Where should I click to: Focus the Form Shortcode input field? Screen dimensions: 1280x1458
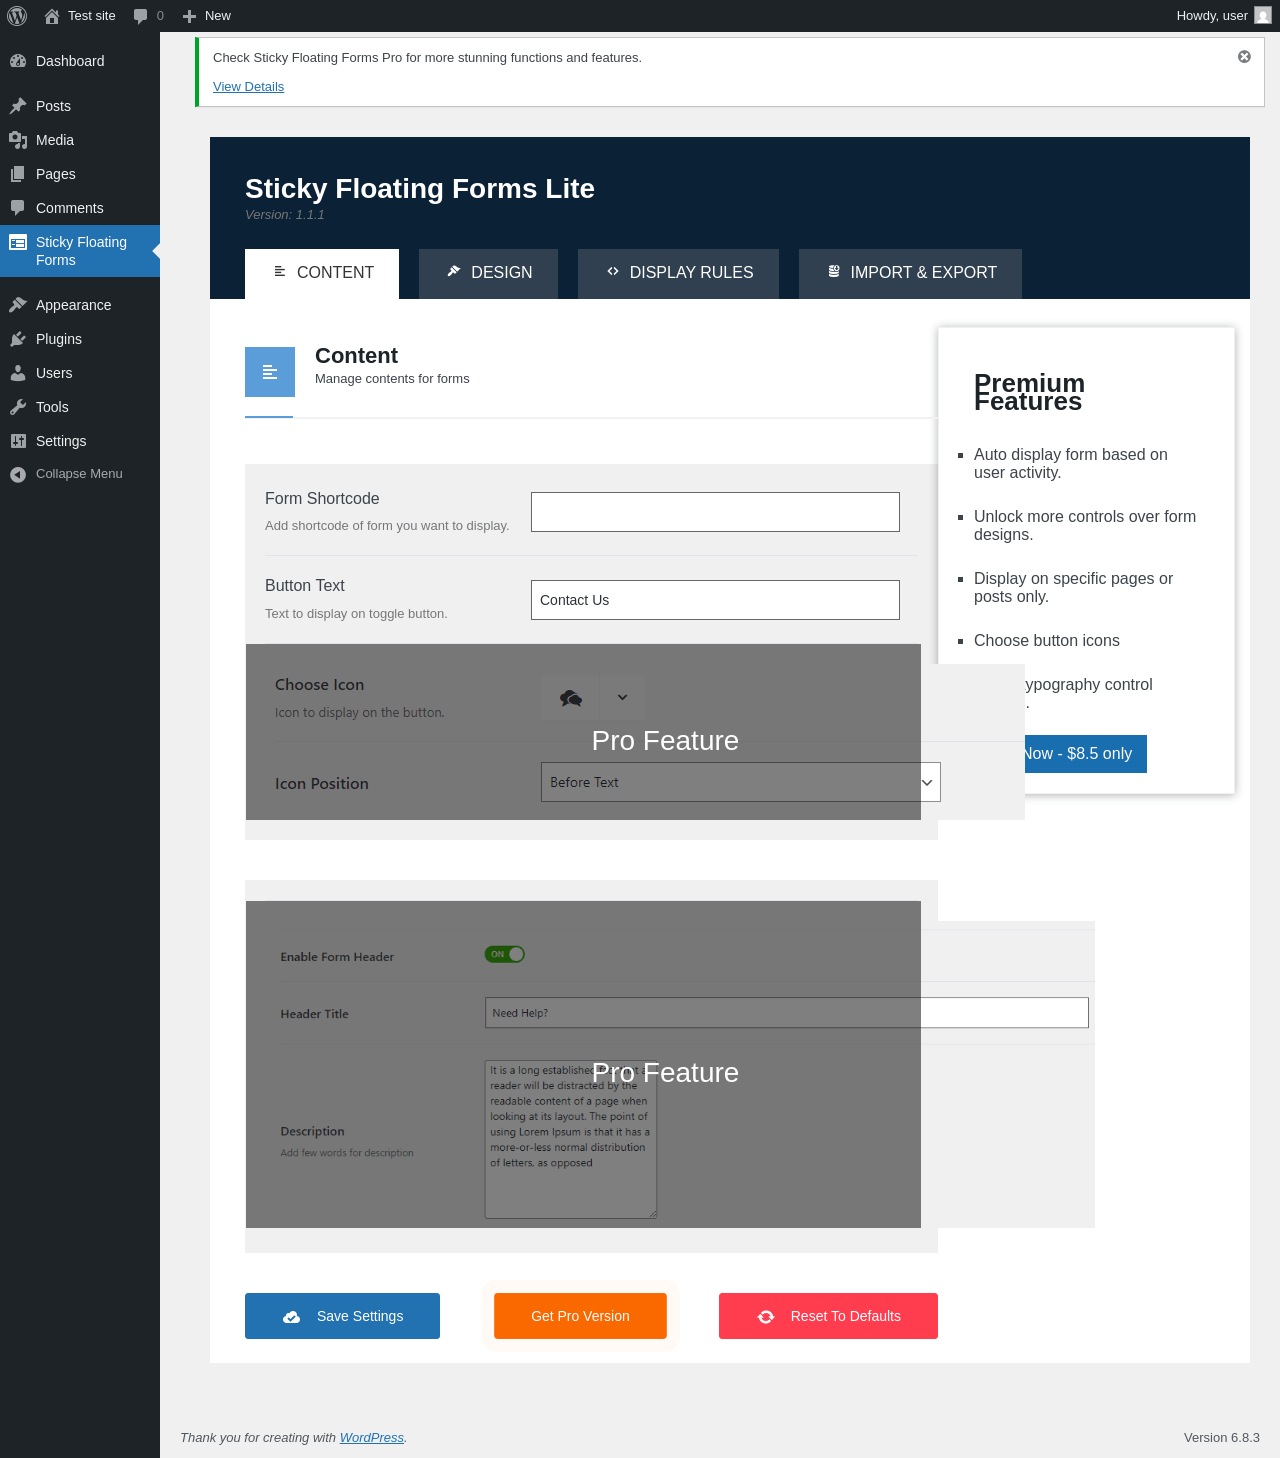coord(715,512)
